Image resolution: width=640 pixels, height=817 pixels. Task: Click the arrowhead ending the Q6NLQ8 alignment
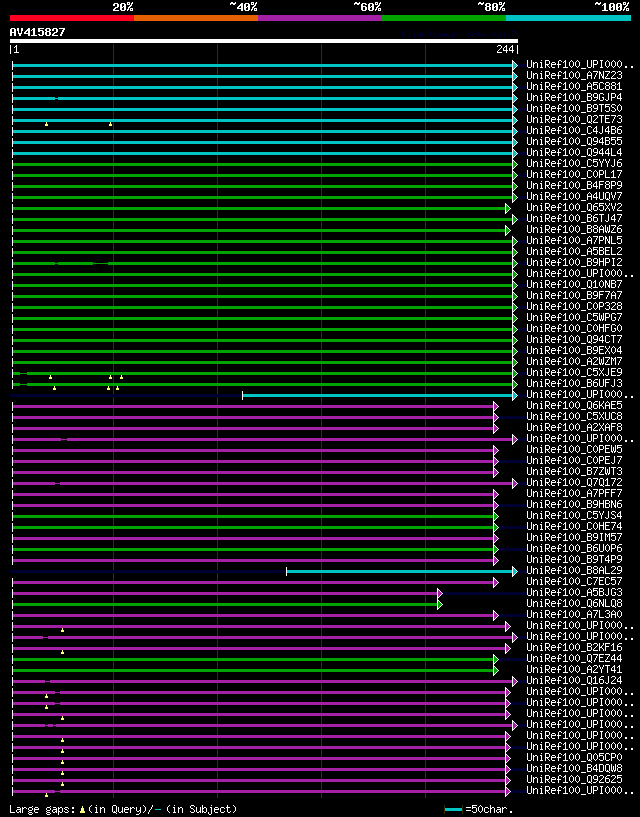(x=440, y=604)
